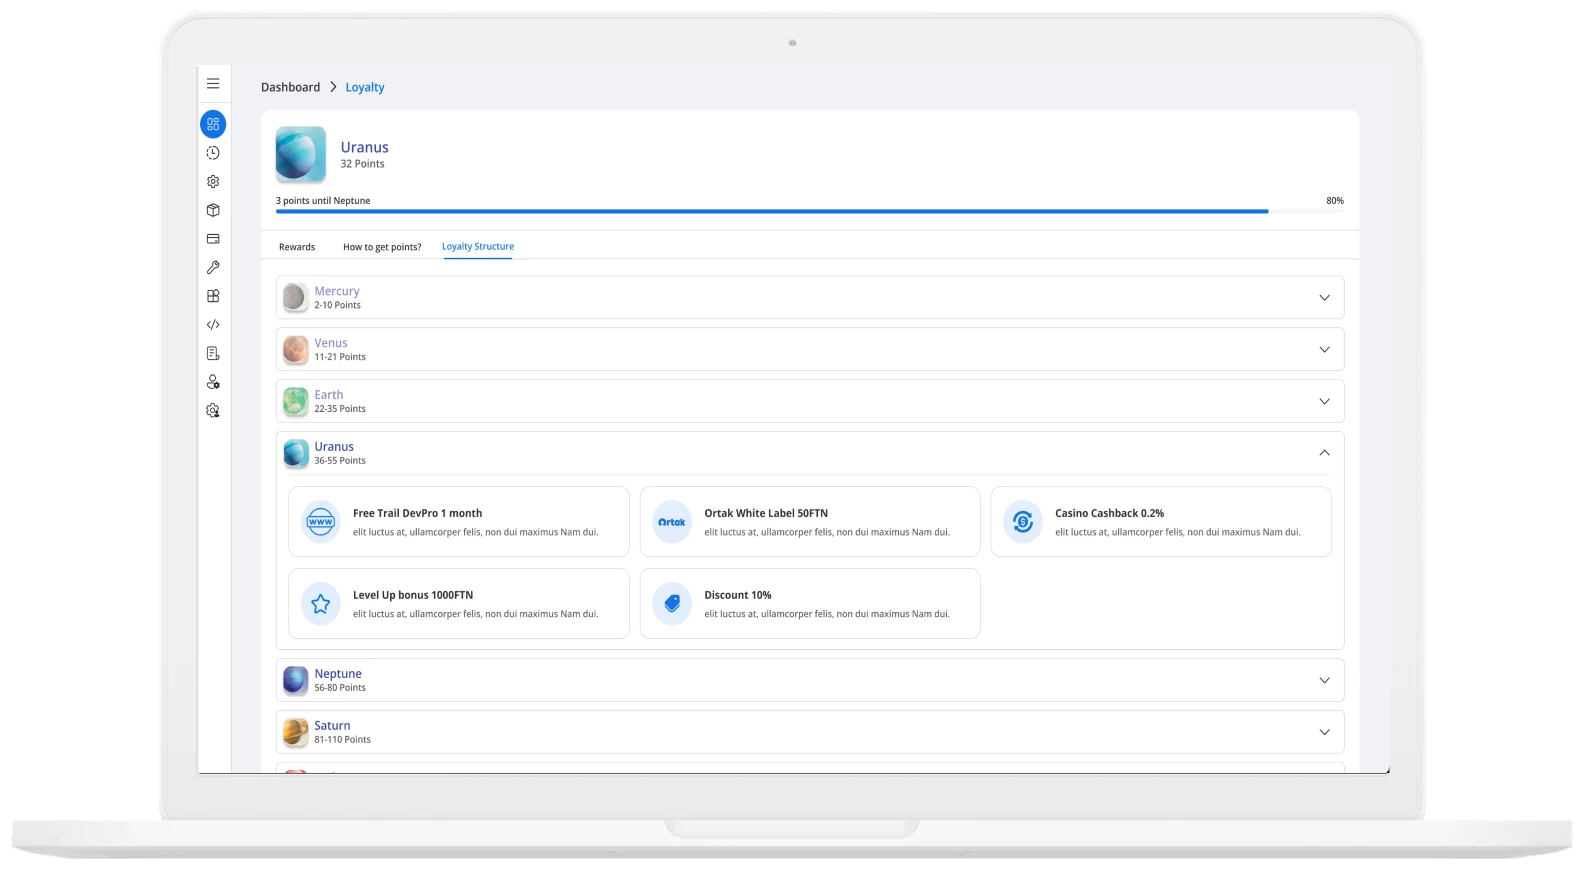The width and height of the screenshot is (1586, 870).
Task: Click the '32 Points' text
Action: (x=362, y=164)
